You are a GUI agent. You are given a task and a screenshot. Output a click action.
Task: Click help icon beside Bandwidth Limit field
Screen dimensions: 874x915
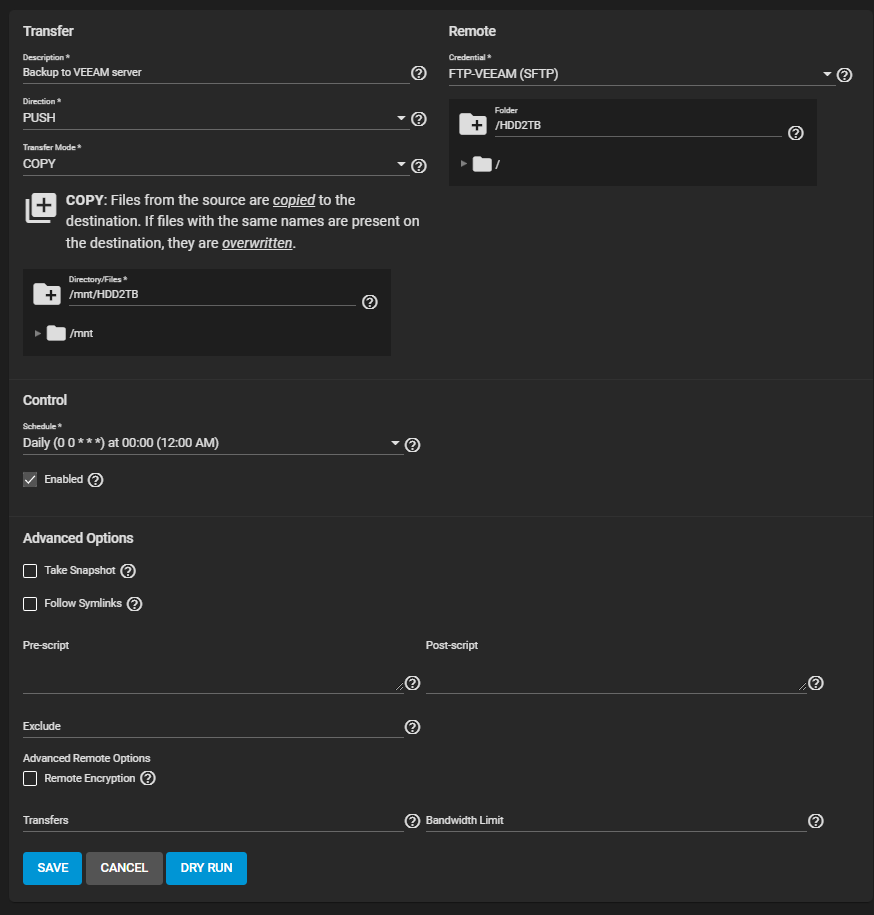tap(816, 821)
